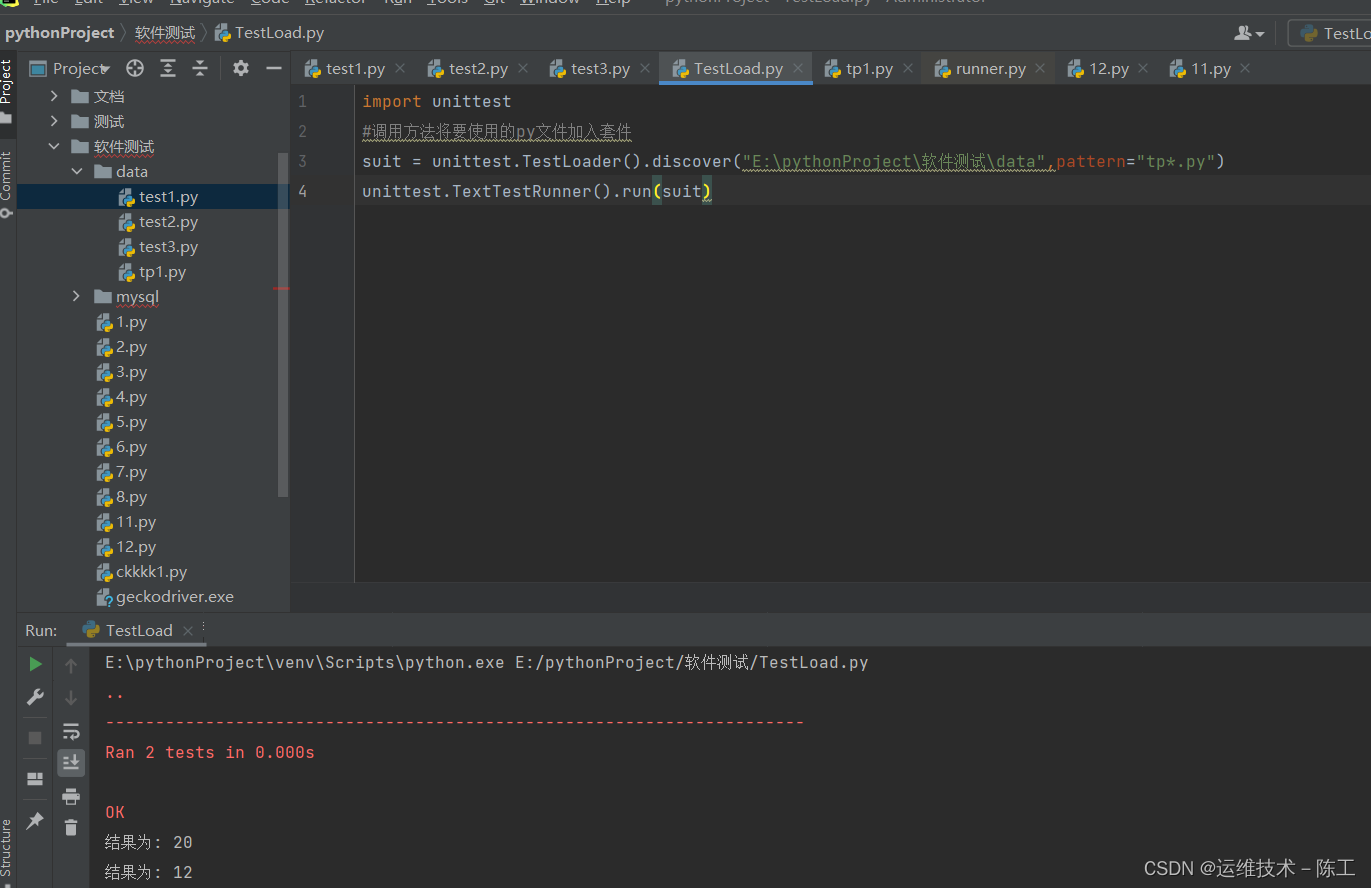
Task: Click the Project tree vertical scrollbar
Action: [x=283, y=325]
